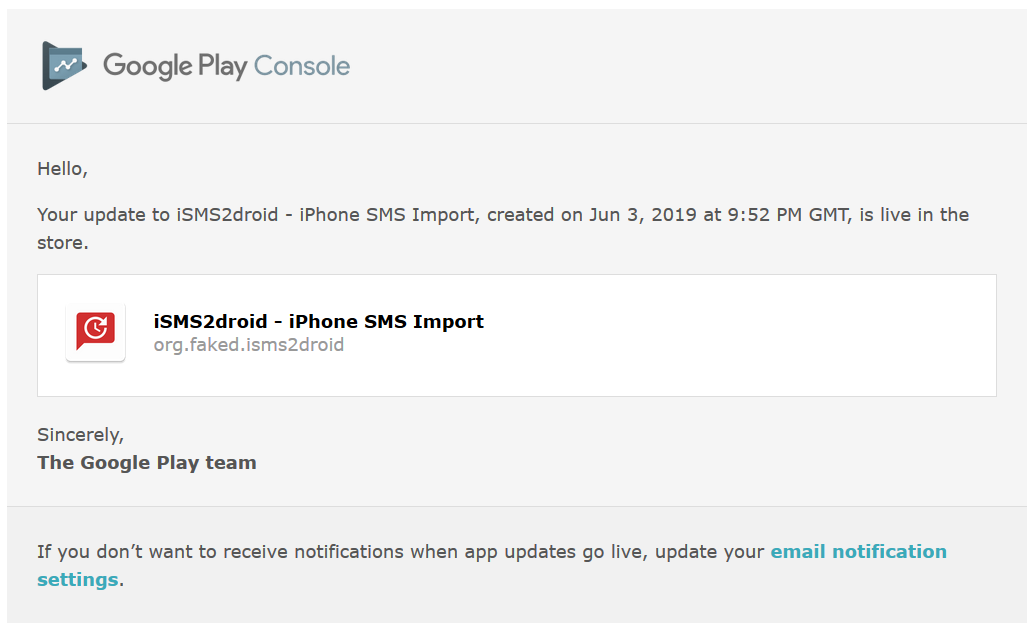The height and width of the screenshot is (632, 1035).
Task: Click the Google Play Console logo icon
Action: pos(65,65)
